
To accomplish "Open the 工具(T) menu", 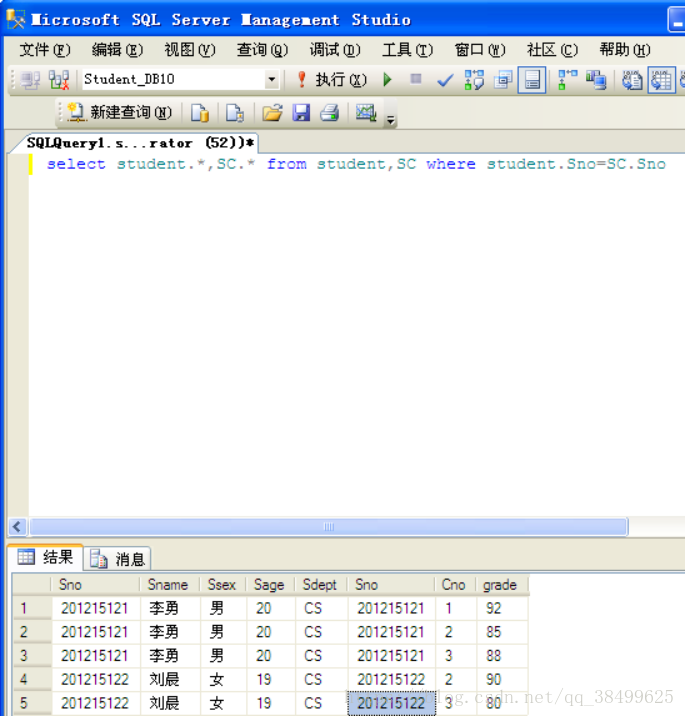I will click(407, 50).
